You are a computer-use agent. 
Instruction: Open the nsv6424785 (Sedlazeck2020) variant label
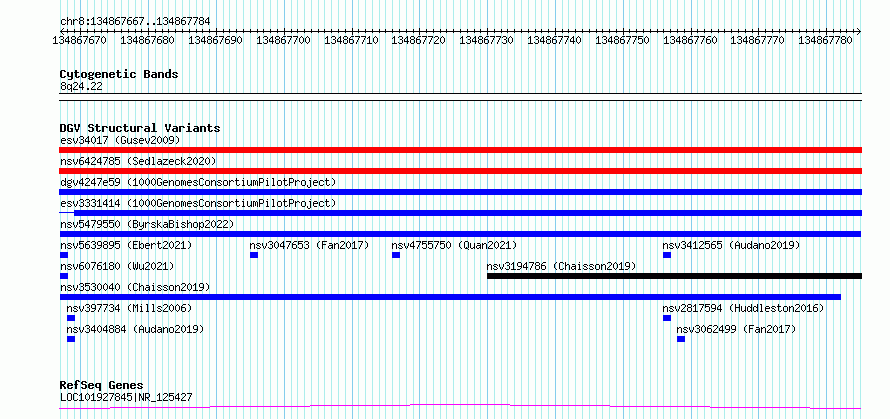[x=138, y=161]
